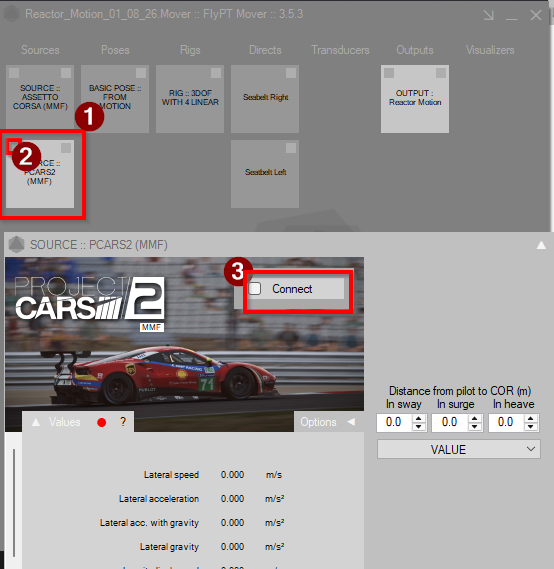The width and height of the screenshot is (554, 569).
Task: Select the Seatbelt Left direct module
Action: coord(265,174)
